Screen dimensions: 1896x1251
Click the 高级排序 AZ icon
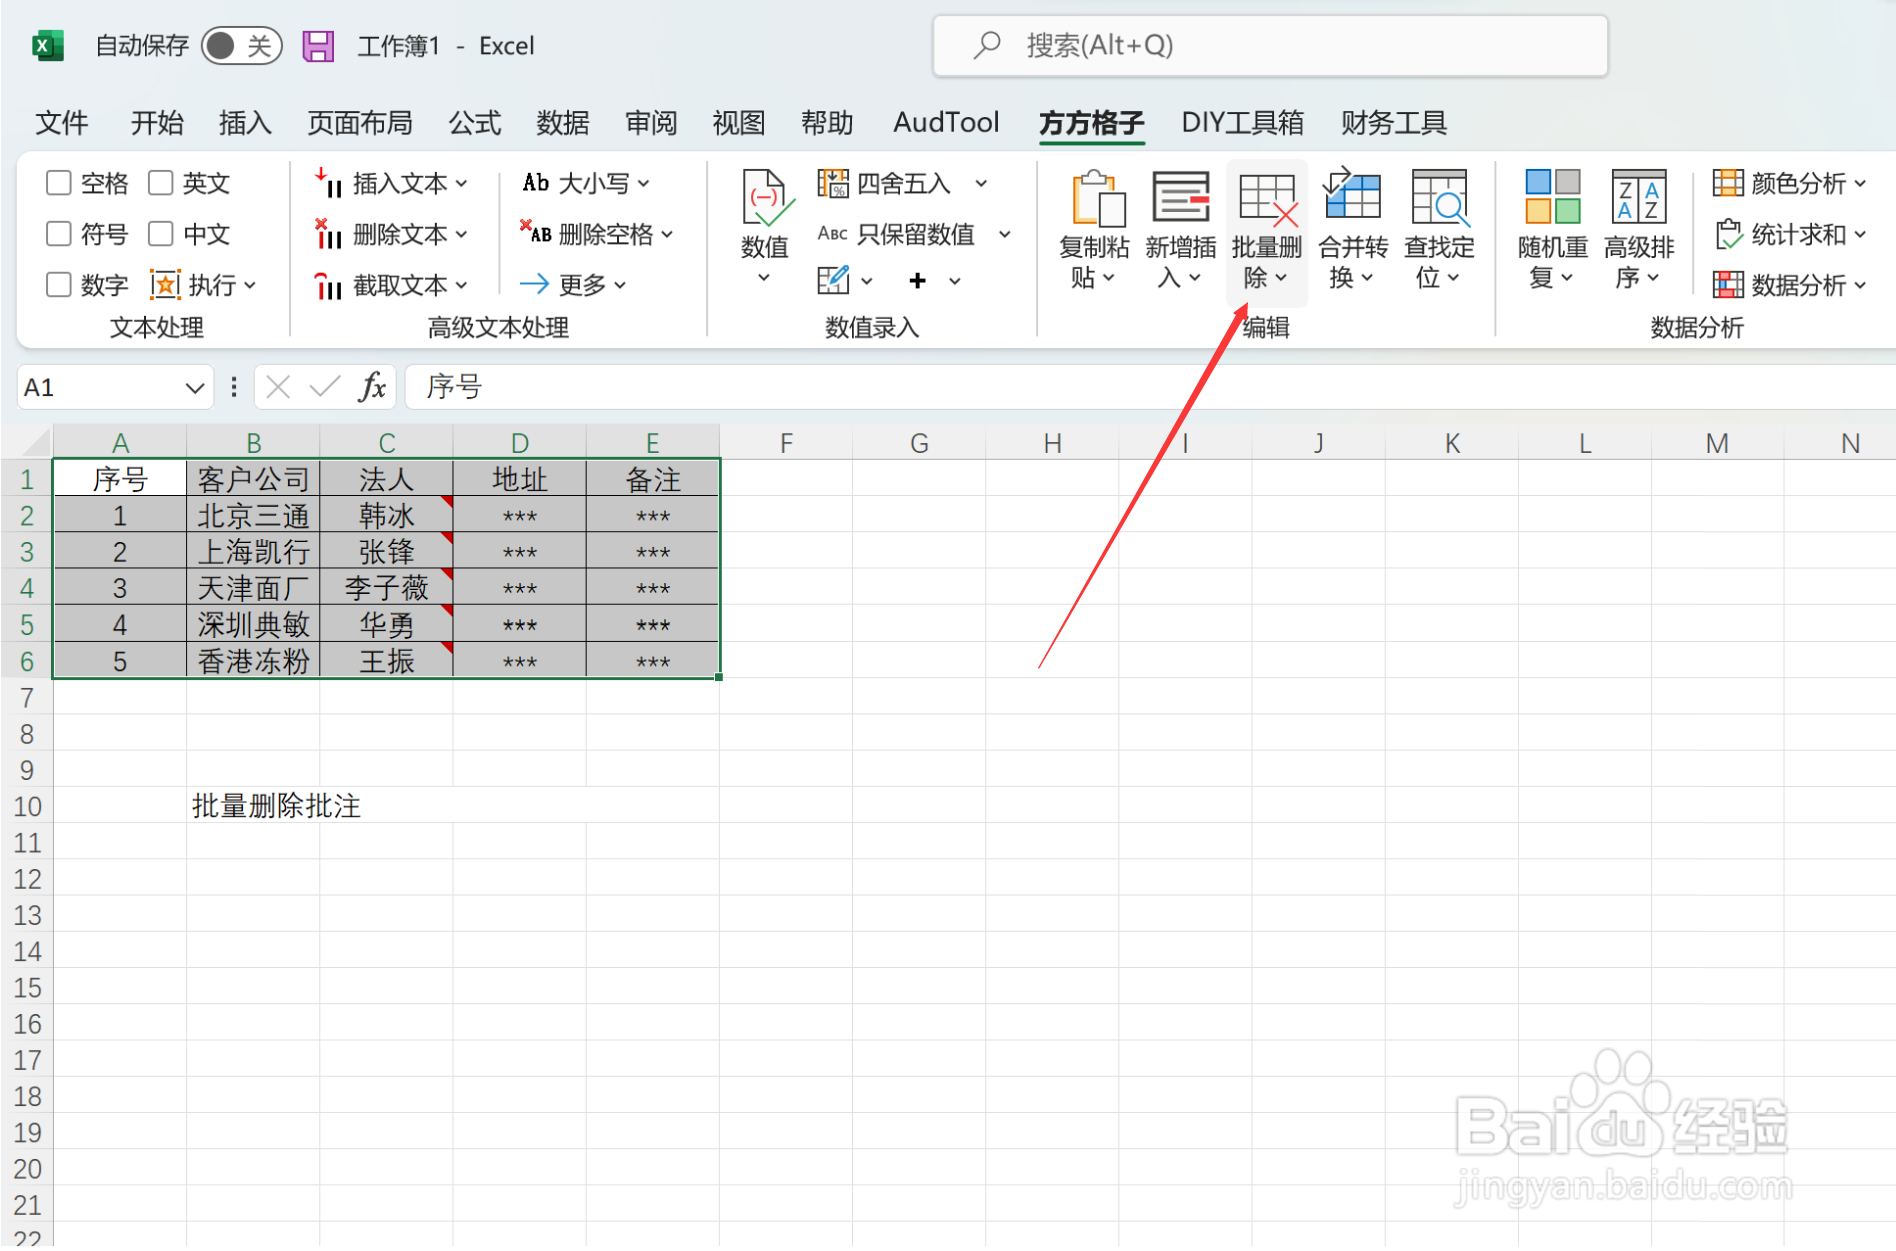pos(1639,196)
